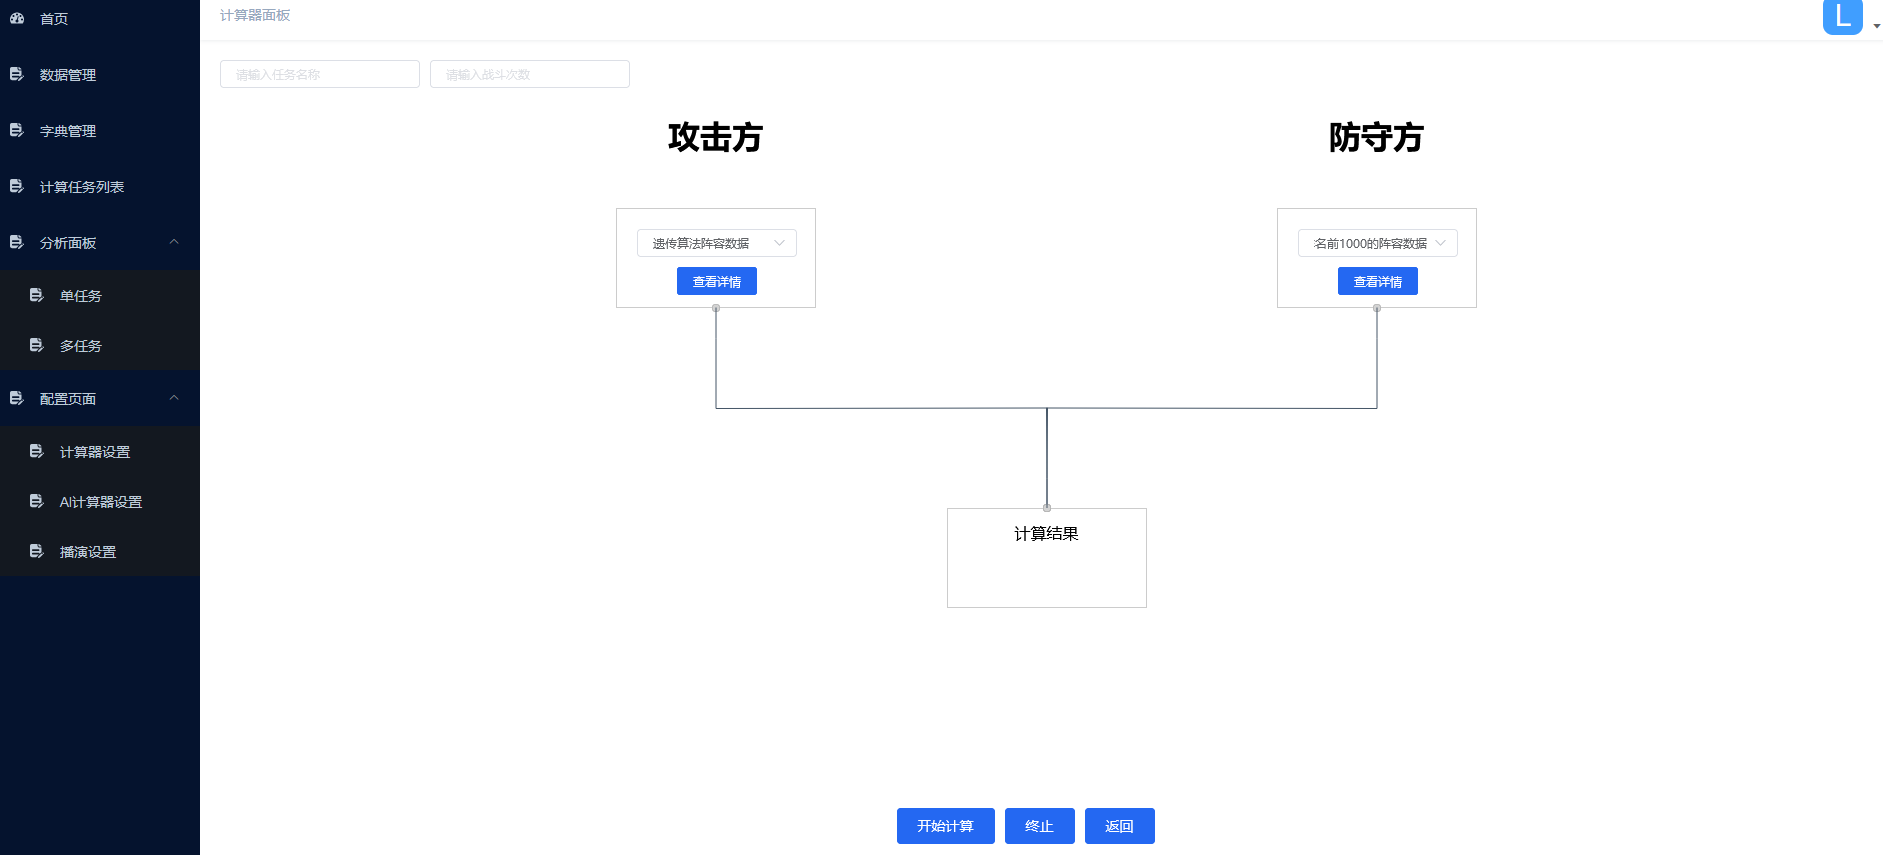Click the icon next to 计算任务列表
Screen dimensions: 1883x855
(17, 186)
